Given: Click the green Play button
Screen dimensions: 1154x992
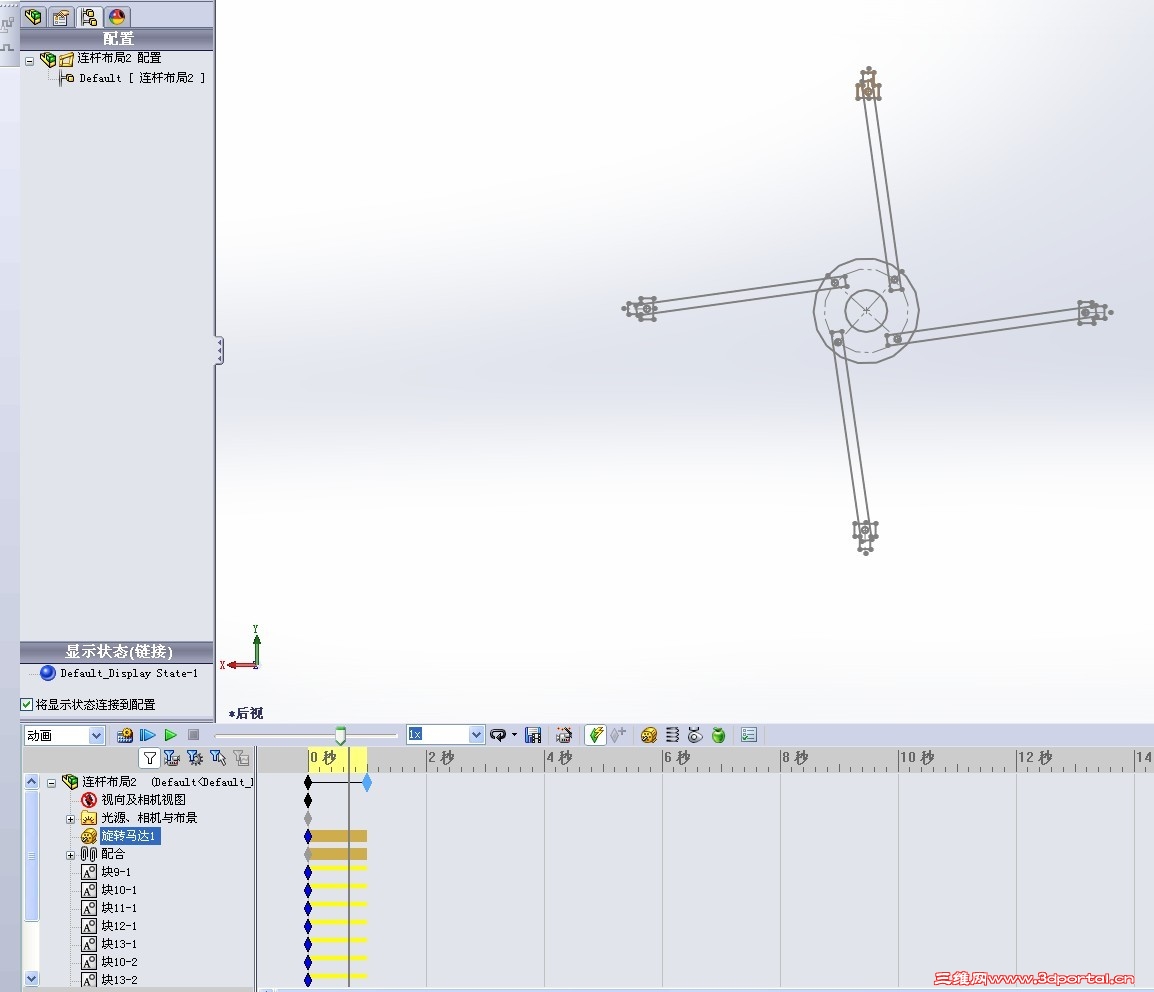Looking at the screenshot, I should [x=171, y=735].
